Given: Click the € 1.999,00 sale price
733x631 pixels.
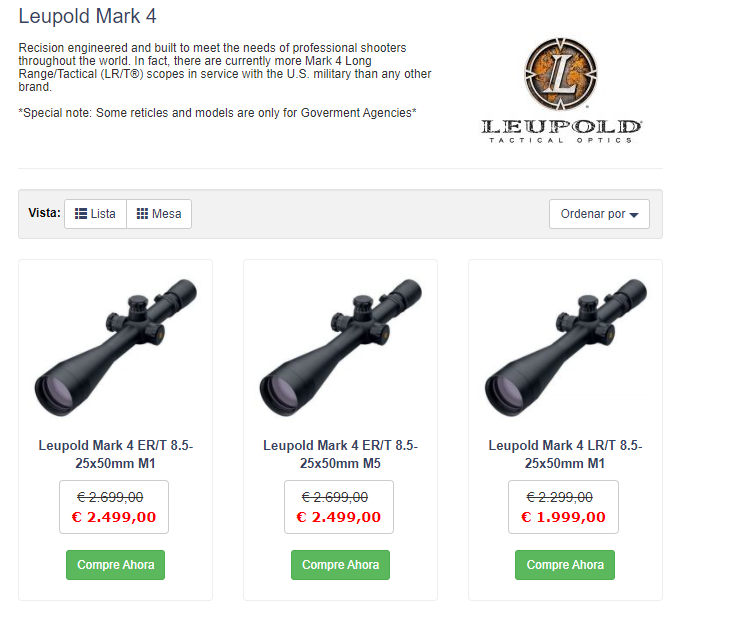Looking at the screenshot, I should pos(563,517).
